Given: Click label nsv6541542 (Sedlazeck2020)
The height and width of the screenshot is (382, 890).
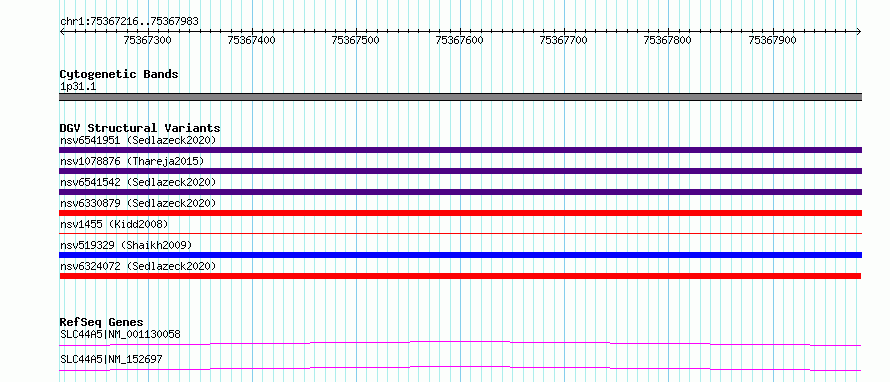Looking at the screenshot, I should pyautogui.click(x=138, y=182).
